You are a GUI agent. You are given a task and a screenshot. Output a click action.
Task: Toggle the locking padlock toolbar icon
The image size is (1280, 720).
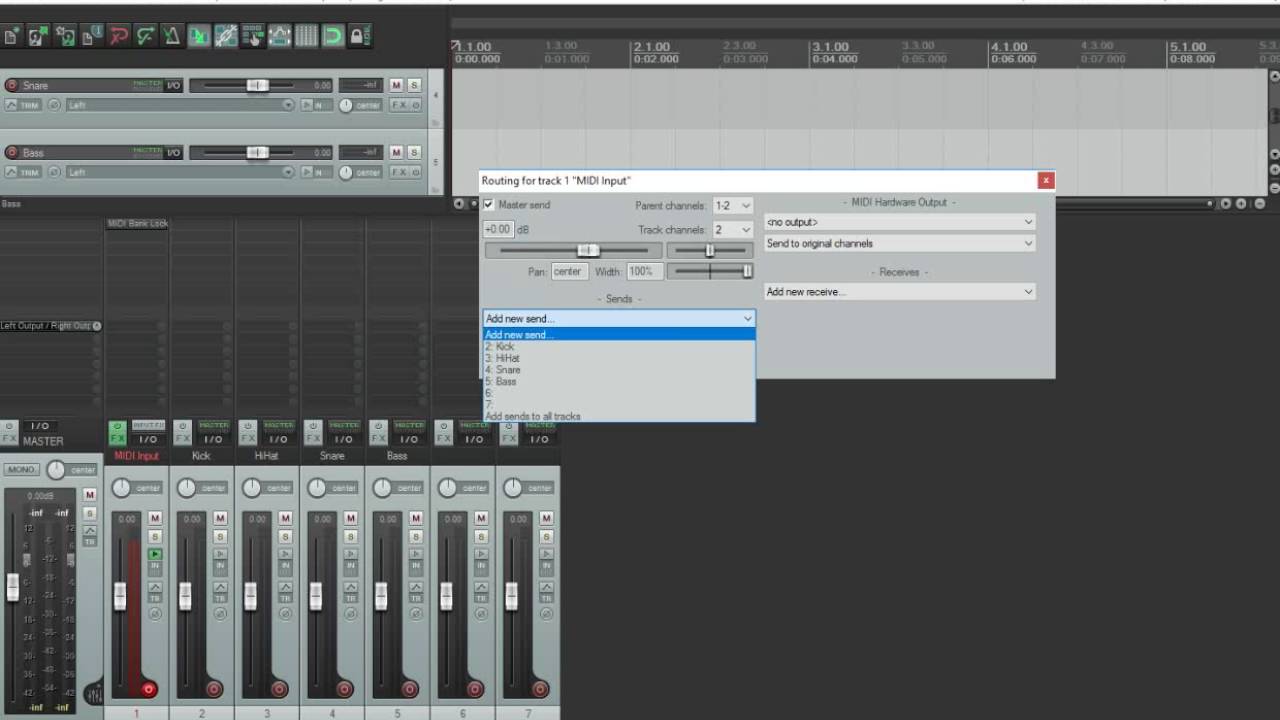point(359,37)
